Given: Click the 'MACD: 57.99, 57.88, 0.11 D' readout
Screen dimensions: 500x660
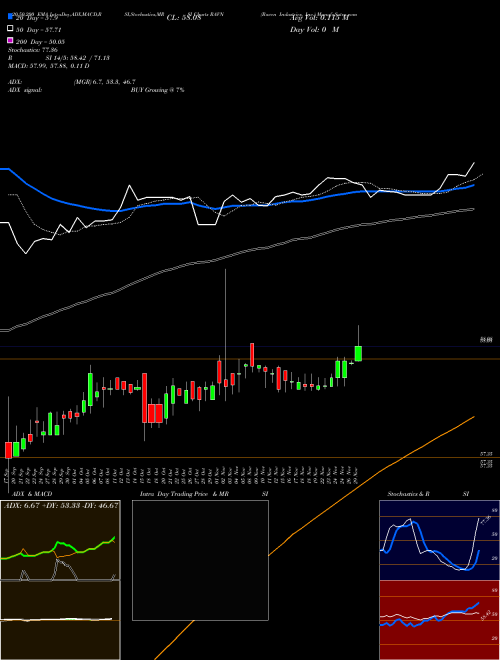Looking at the screenshot, I should pyautogui.click(x=49, y=66).
